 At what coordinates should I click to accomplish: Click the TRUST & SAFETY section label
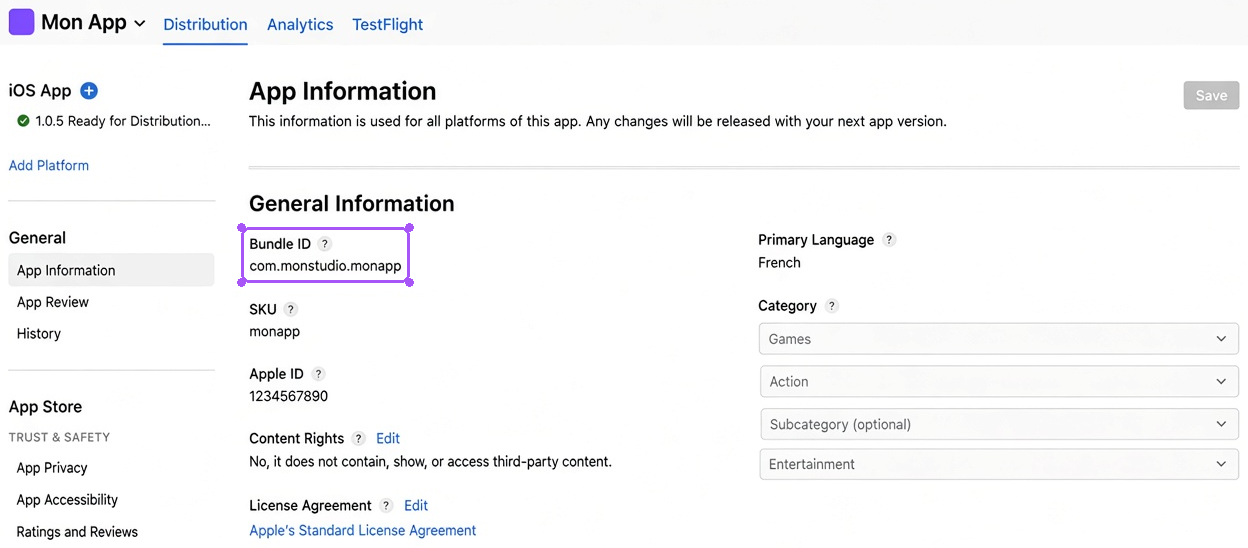point(59,437)
